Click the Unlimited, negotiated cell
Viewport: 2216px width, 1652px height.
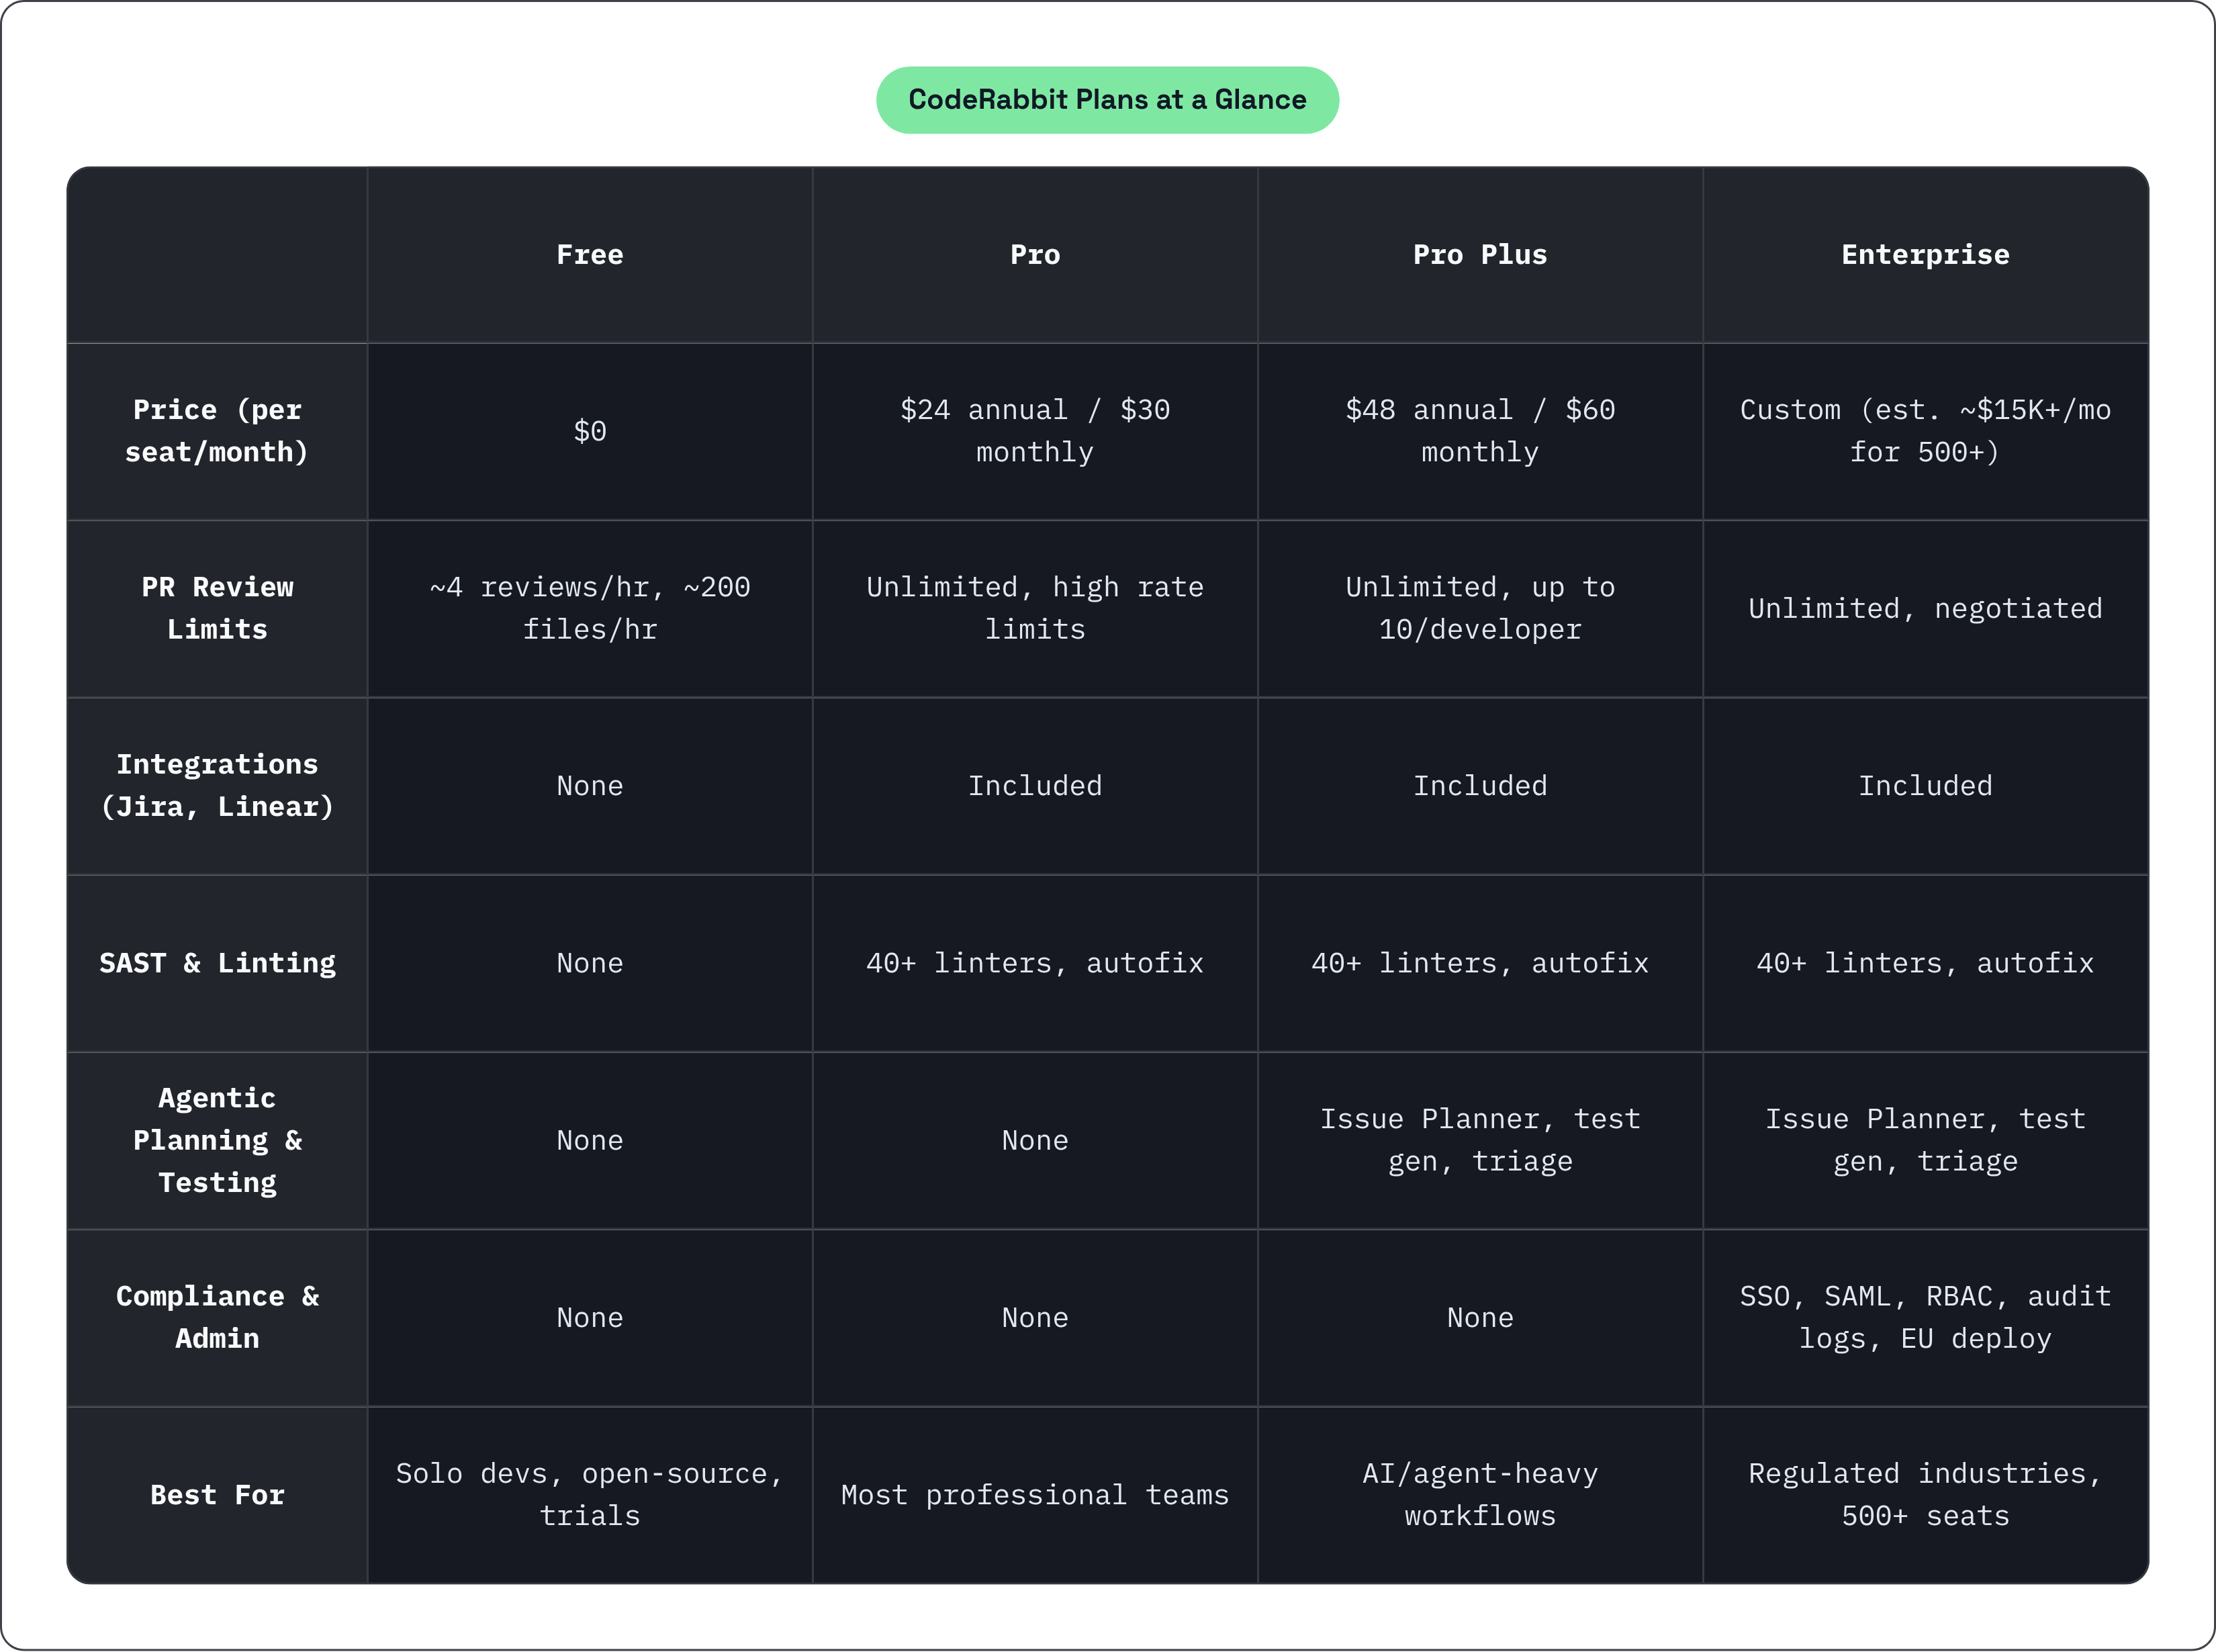click(1925, 608)
